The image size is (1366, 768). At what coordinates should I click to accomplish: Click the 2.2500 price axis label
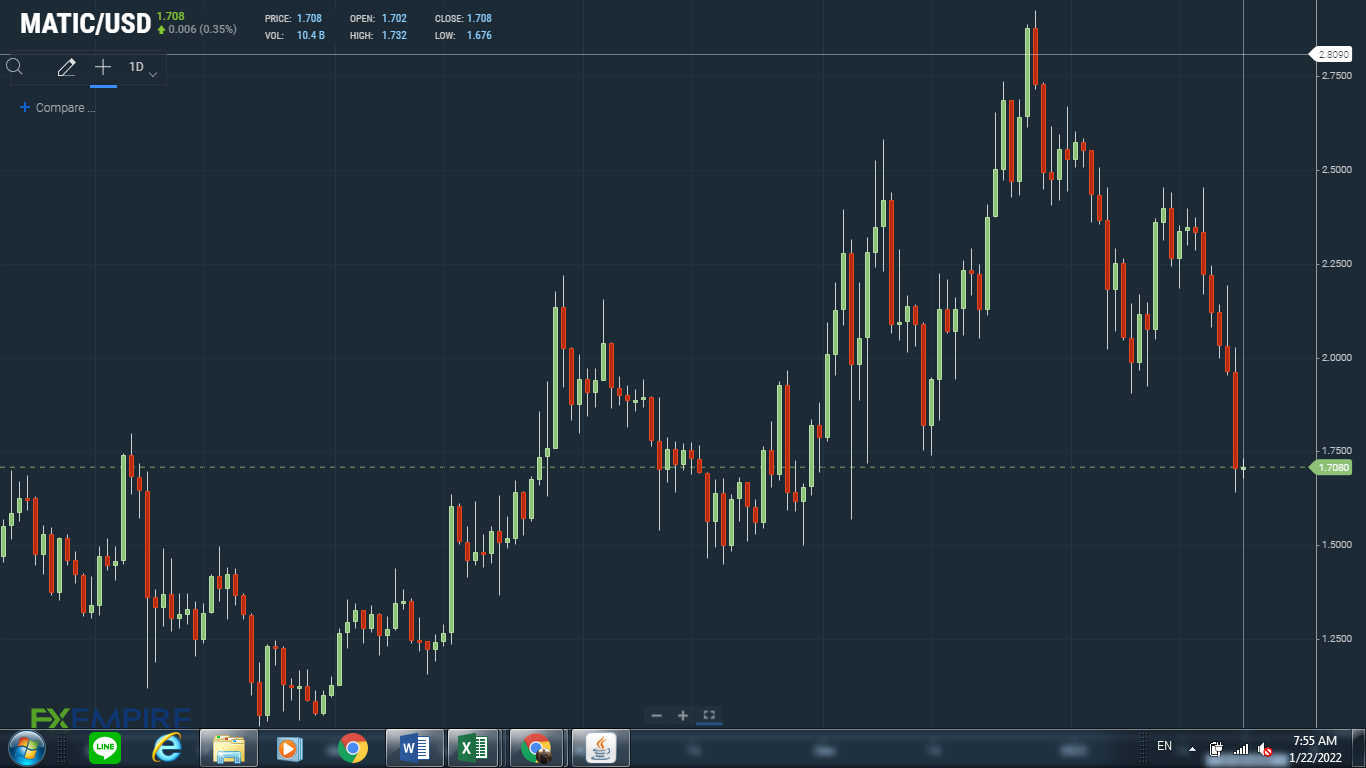(x=1335, y=264)
